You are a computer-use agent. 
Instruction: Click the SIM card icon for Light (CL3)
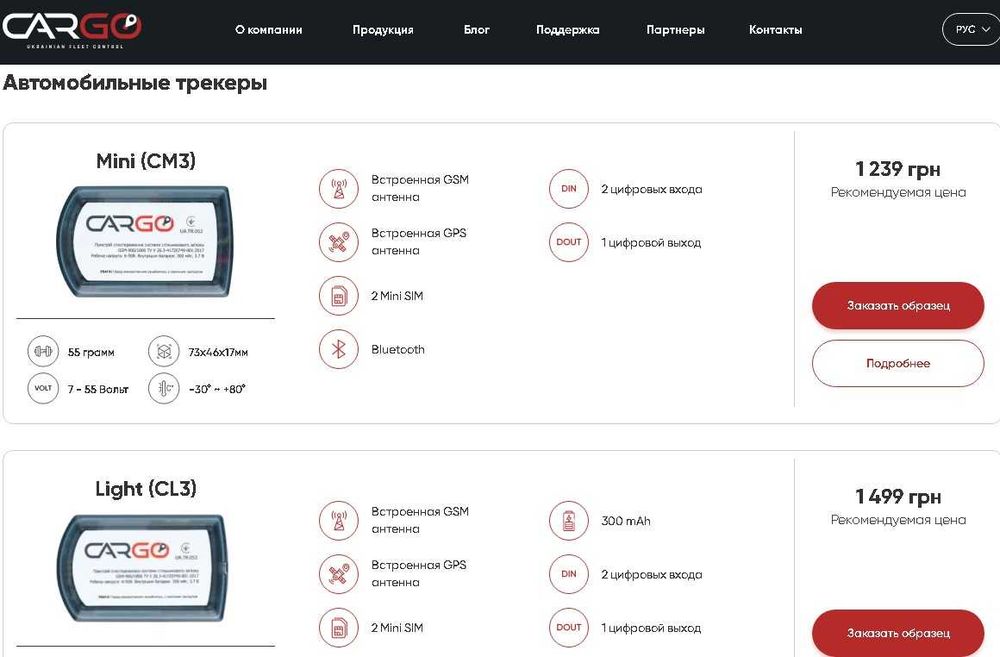click(x=339, y=628)
